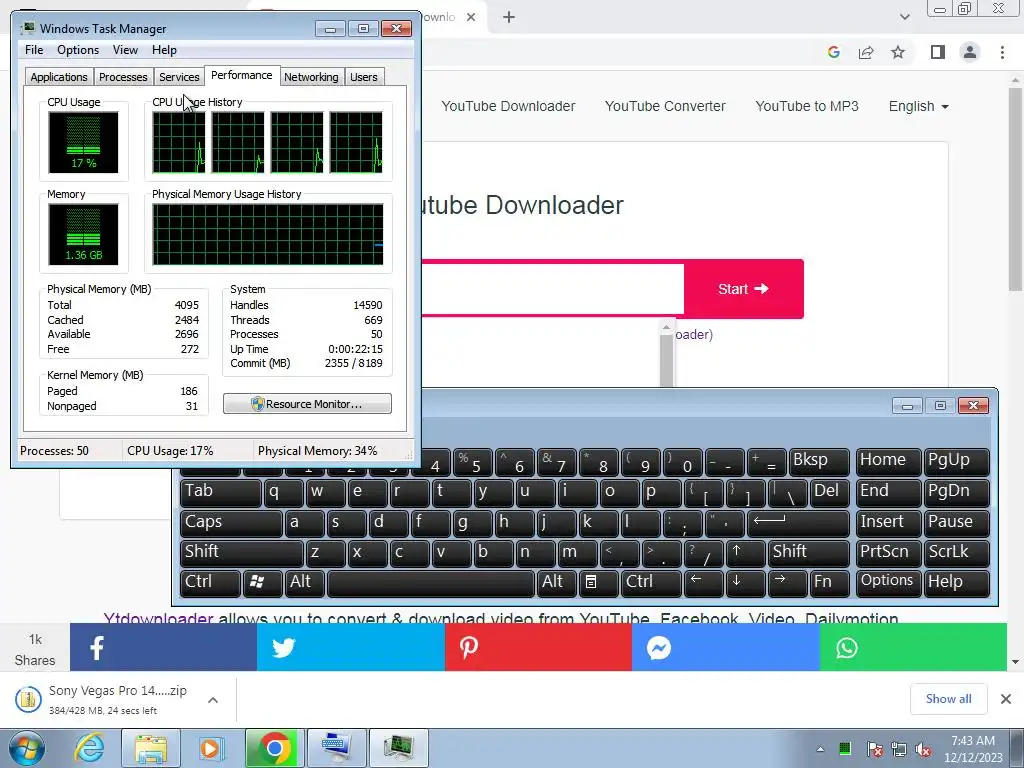Image resolution: width=1024 pixels, height=768 pixels.
Task: Click the up arrow key on the on-screen keyboard
Action: pos(746,552)
